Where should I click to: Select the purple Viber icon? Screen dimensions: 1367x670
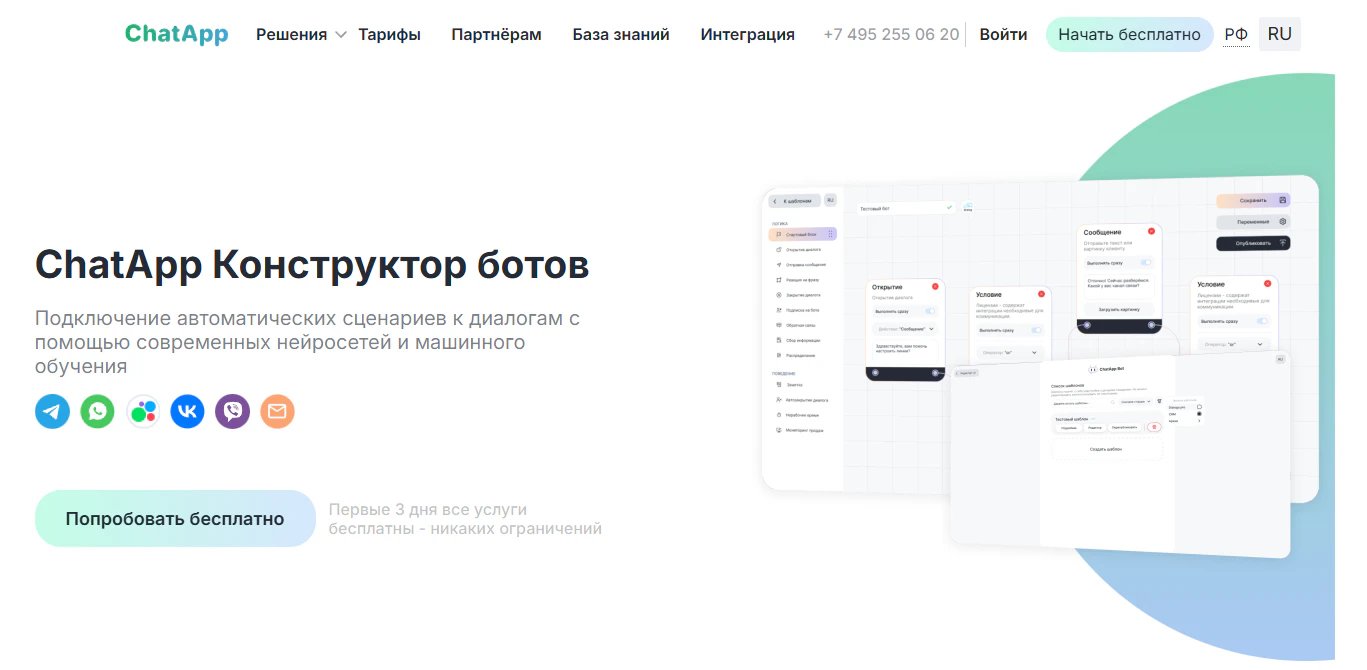232,411
